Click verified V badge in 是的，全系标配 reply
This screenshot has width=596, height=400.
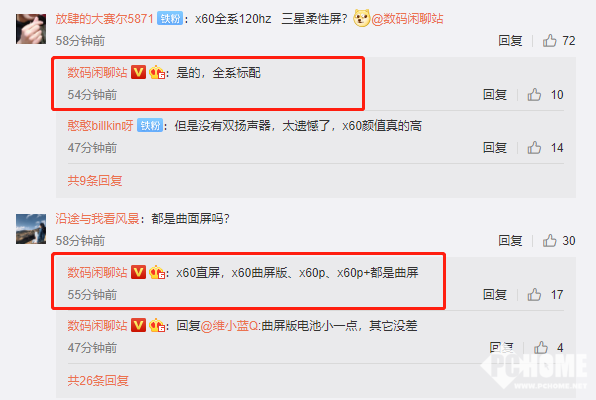[x=138, y=72]
